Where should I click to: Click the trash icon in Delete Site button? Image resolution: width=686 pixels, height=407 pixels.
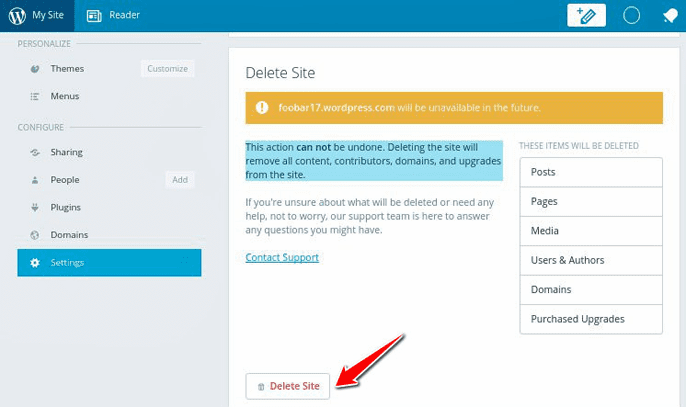[x=261, y=386]
